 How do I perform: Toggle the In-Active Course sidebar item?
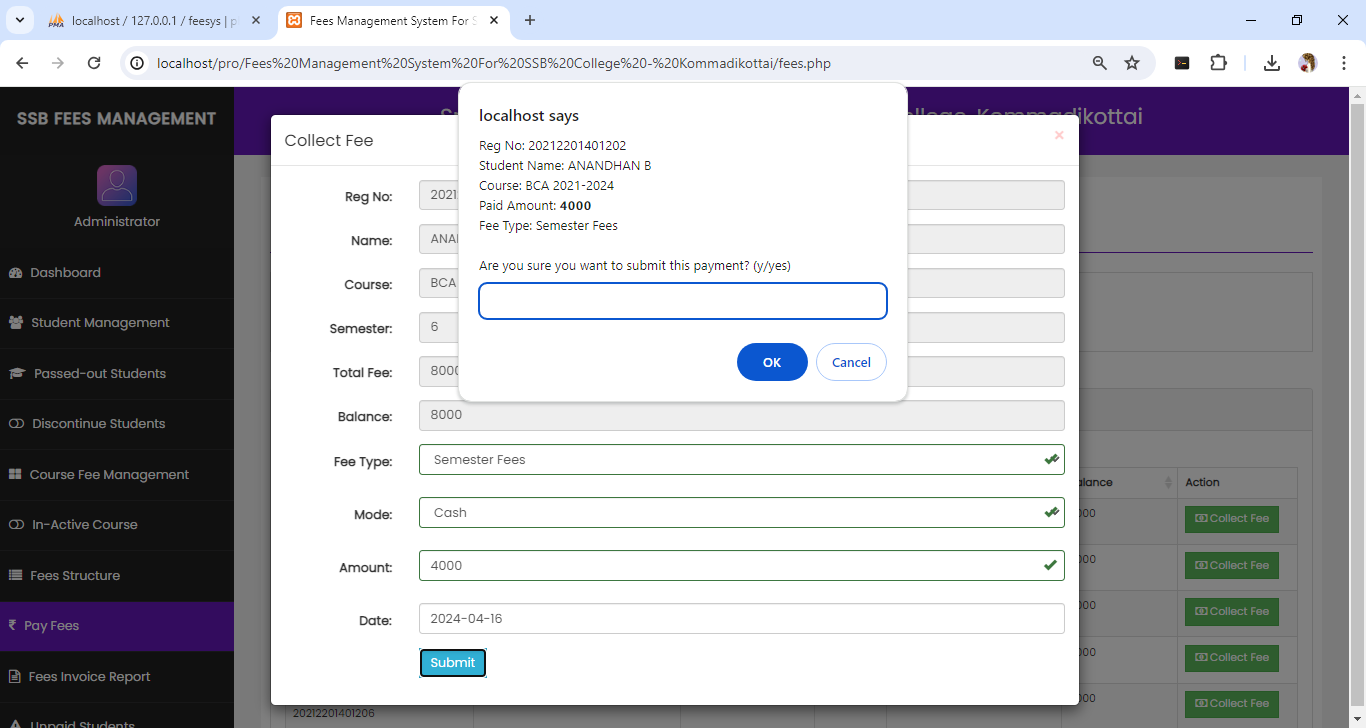click(84, 525)
